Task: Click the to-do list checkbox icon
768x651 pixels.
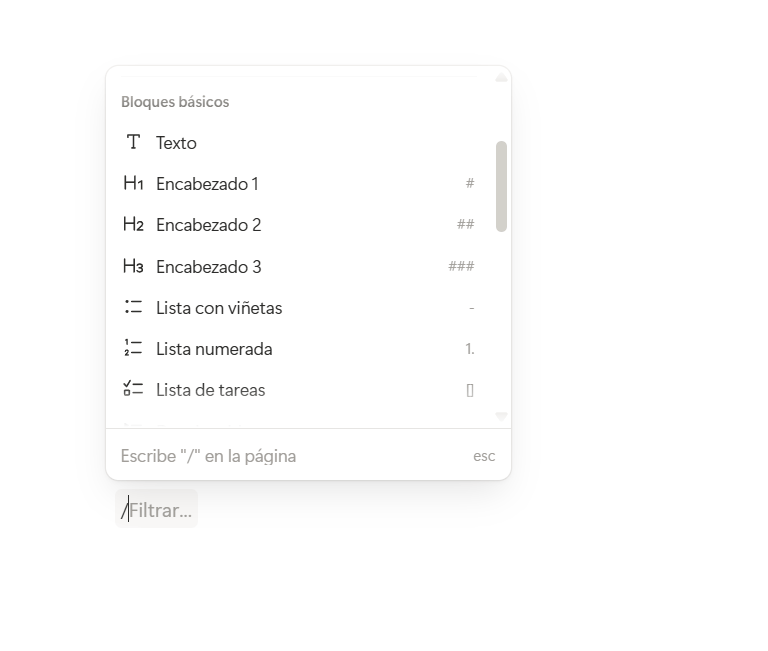Action: [x=133, y=389]
